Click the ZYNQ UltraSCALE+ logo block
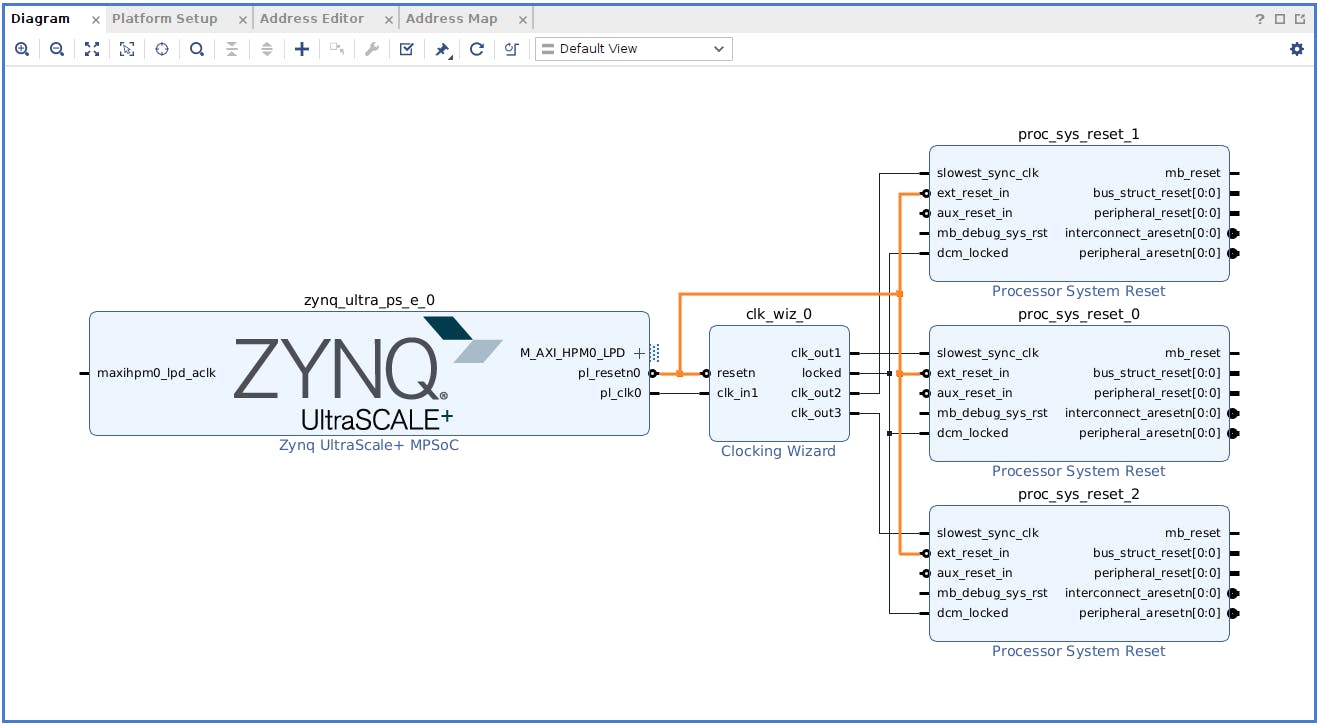 click(x=369, y=373)
